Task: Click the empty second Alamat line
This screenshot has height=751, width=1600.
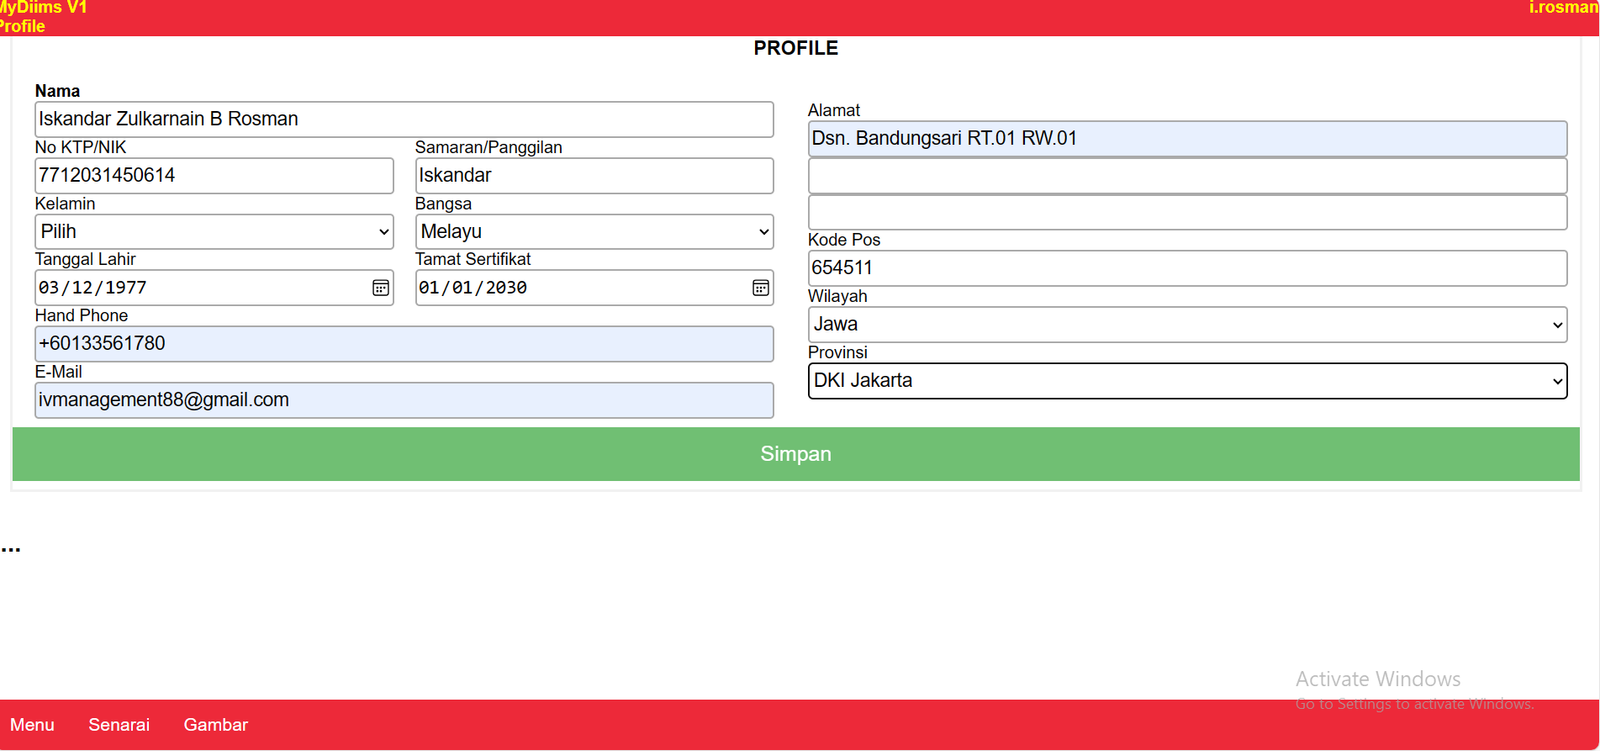Action: (1187, 176)
